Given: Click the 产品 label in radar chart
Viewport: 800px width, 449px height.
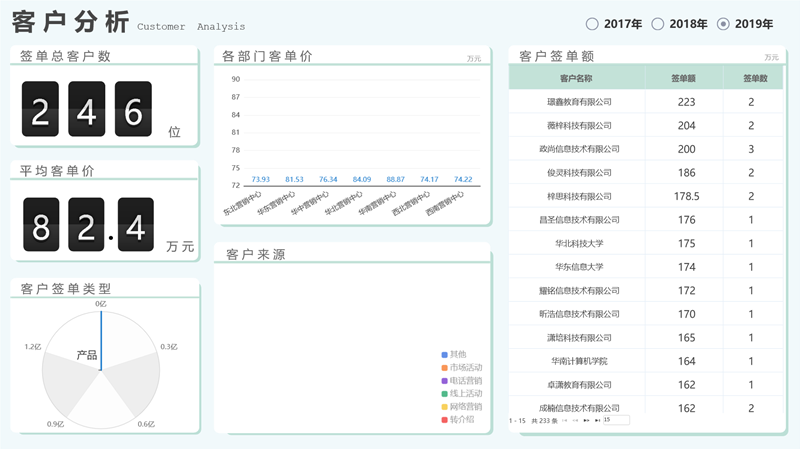Looking at the screenshot, I should point(87,355).
